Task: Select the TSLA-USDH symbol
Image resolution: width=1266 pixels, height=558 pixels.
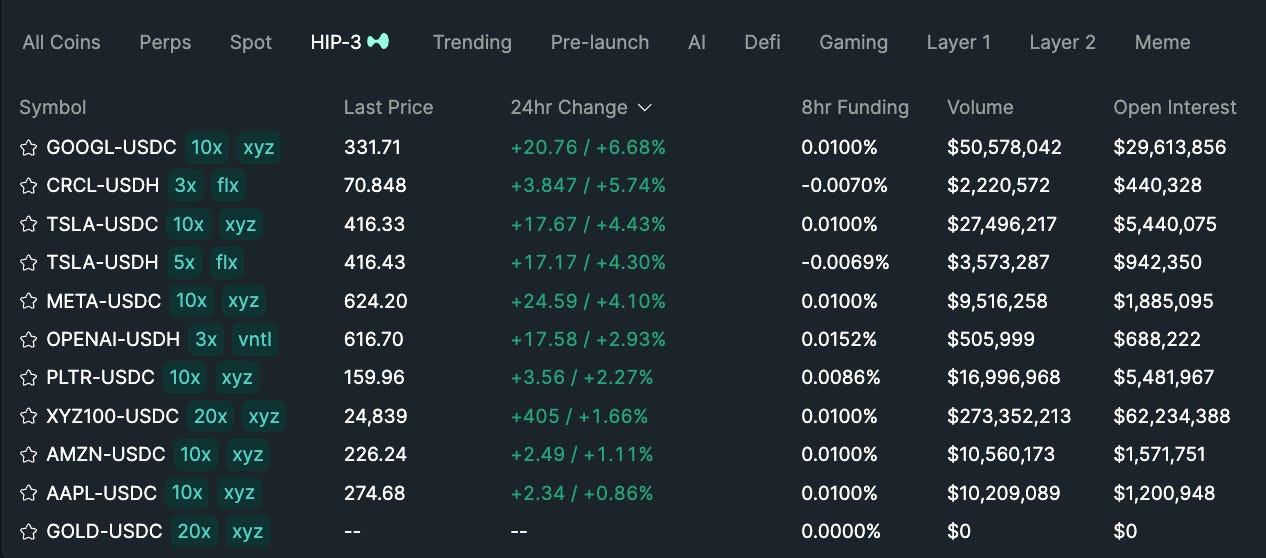Action: (102, 263)
